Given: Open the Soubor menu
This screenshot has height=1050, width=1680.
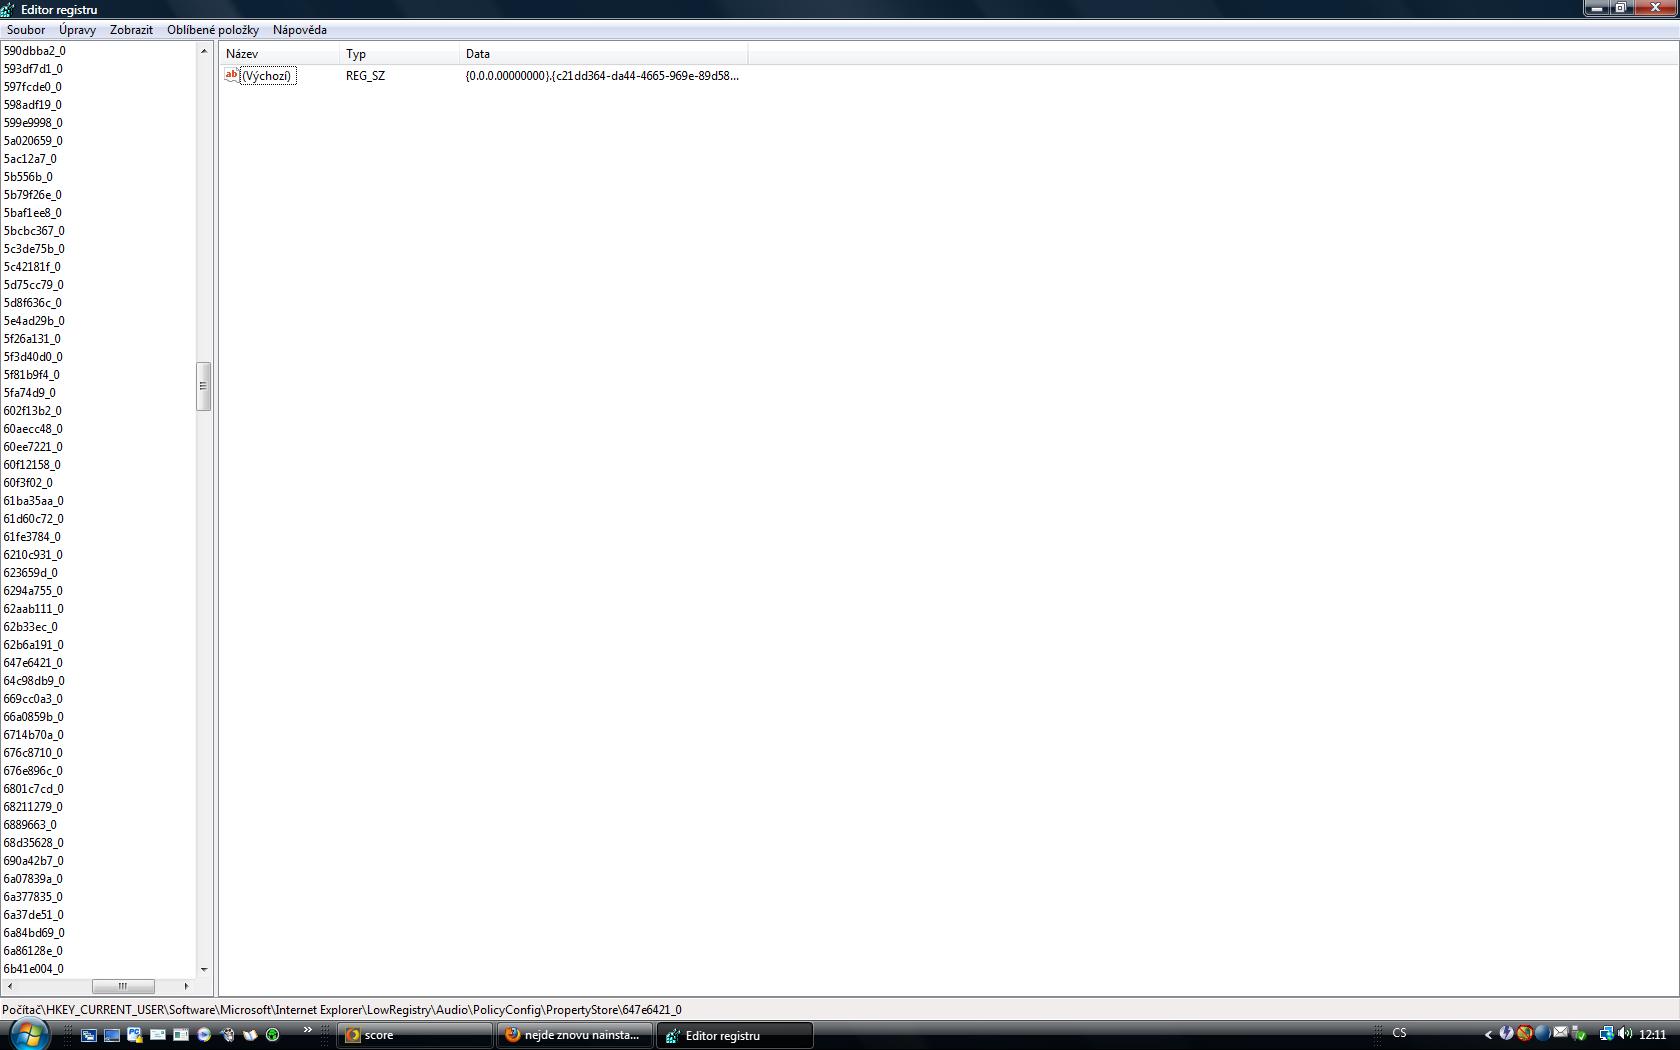Looking at the screenshot, I should point(26,30).
